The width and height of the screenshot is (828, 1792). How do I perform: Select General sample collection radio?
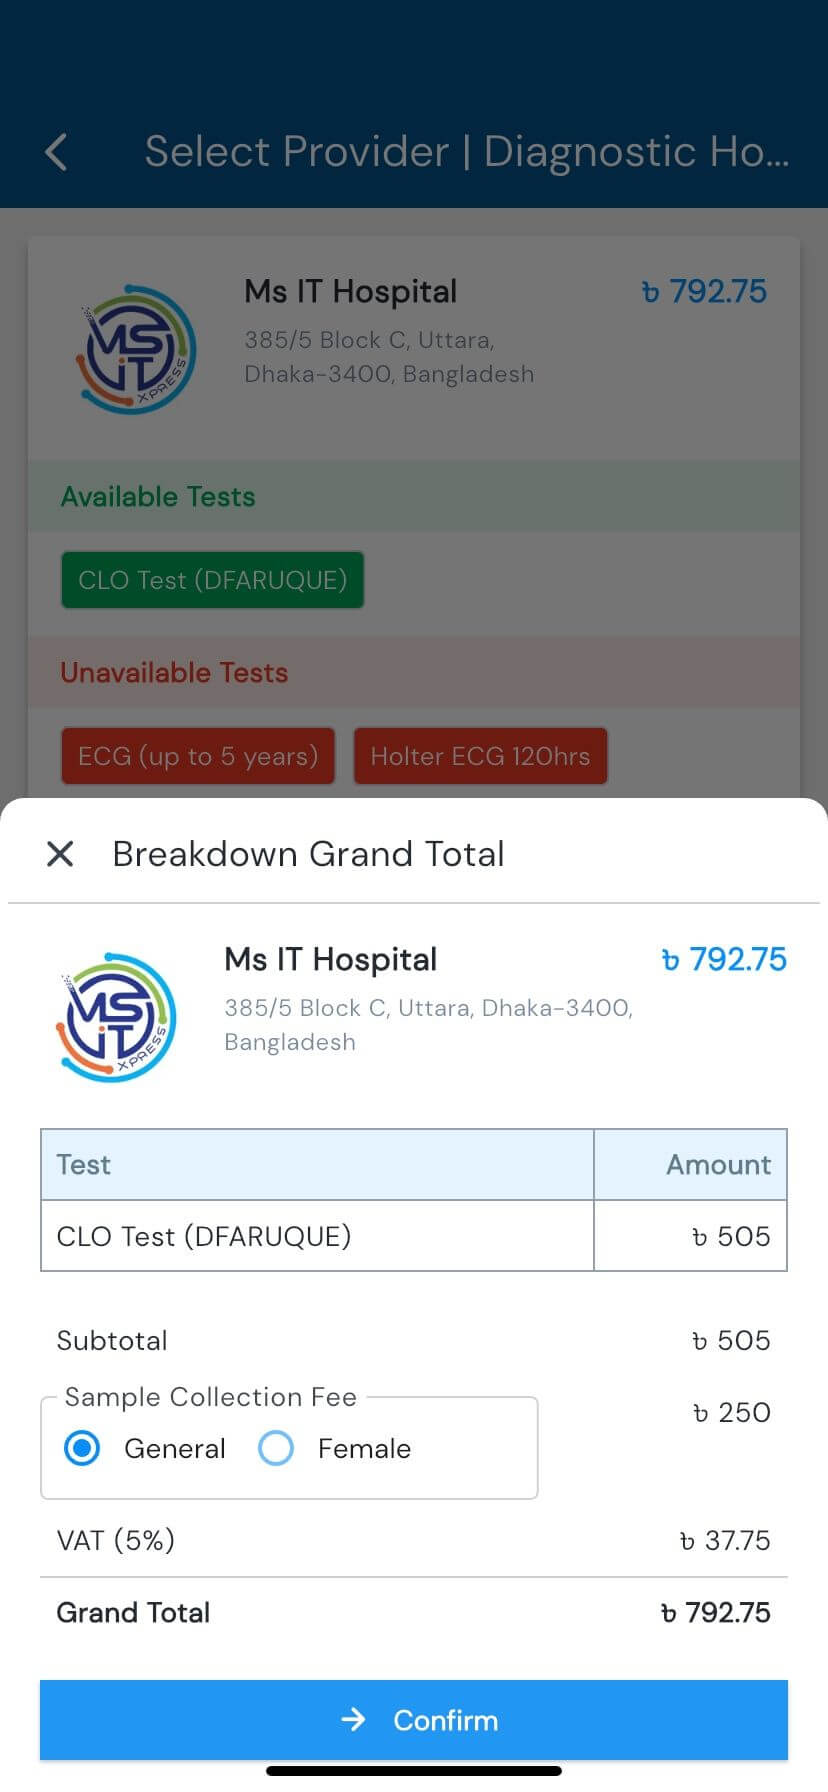(x=82, y=1448)
